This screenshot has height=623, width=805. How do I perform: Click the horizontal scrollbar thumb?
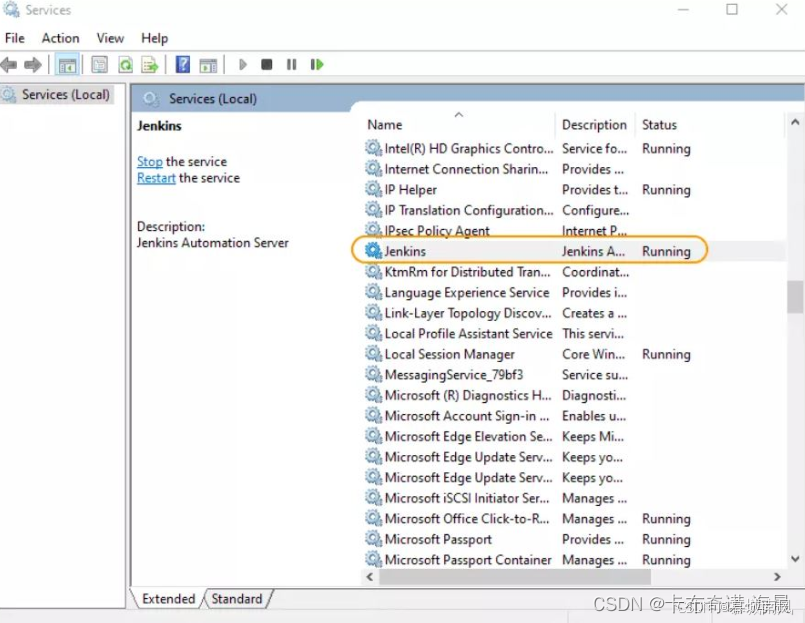click(515, 577)
